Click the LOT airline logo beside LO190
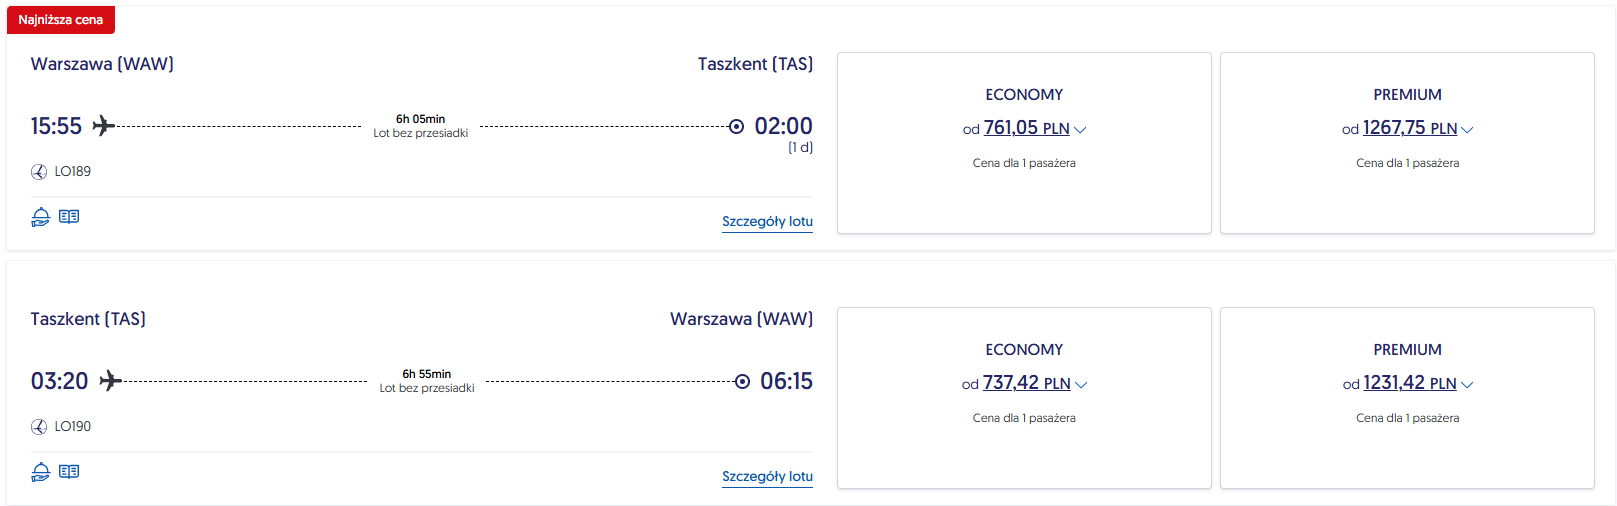Screen dimensions: 1617x506 (39, 427)
